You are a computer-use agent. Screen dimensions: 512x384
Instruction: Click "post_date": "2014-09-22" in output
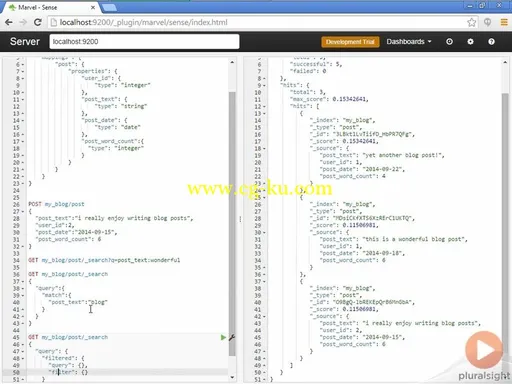(x=362, y=169)
